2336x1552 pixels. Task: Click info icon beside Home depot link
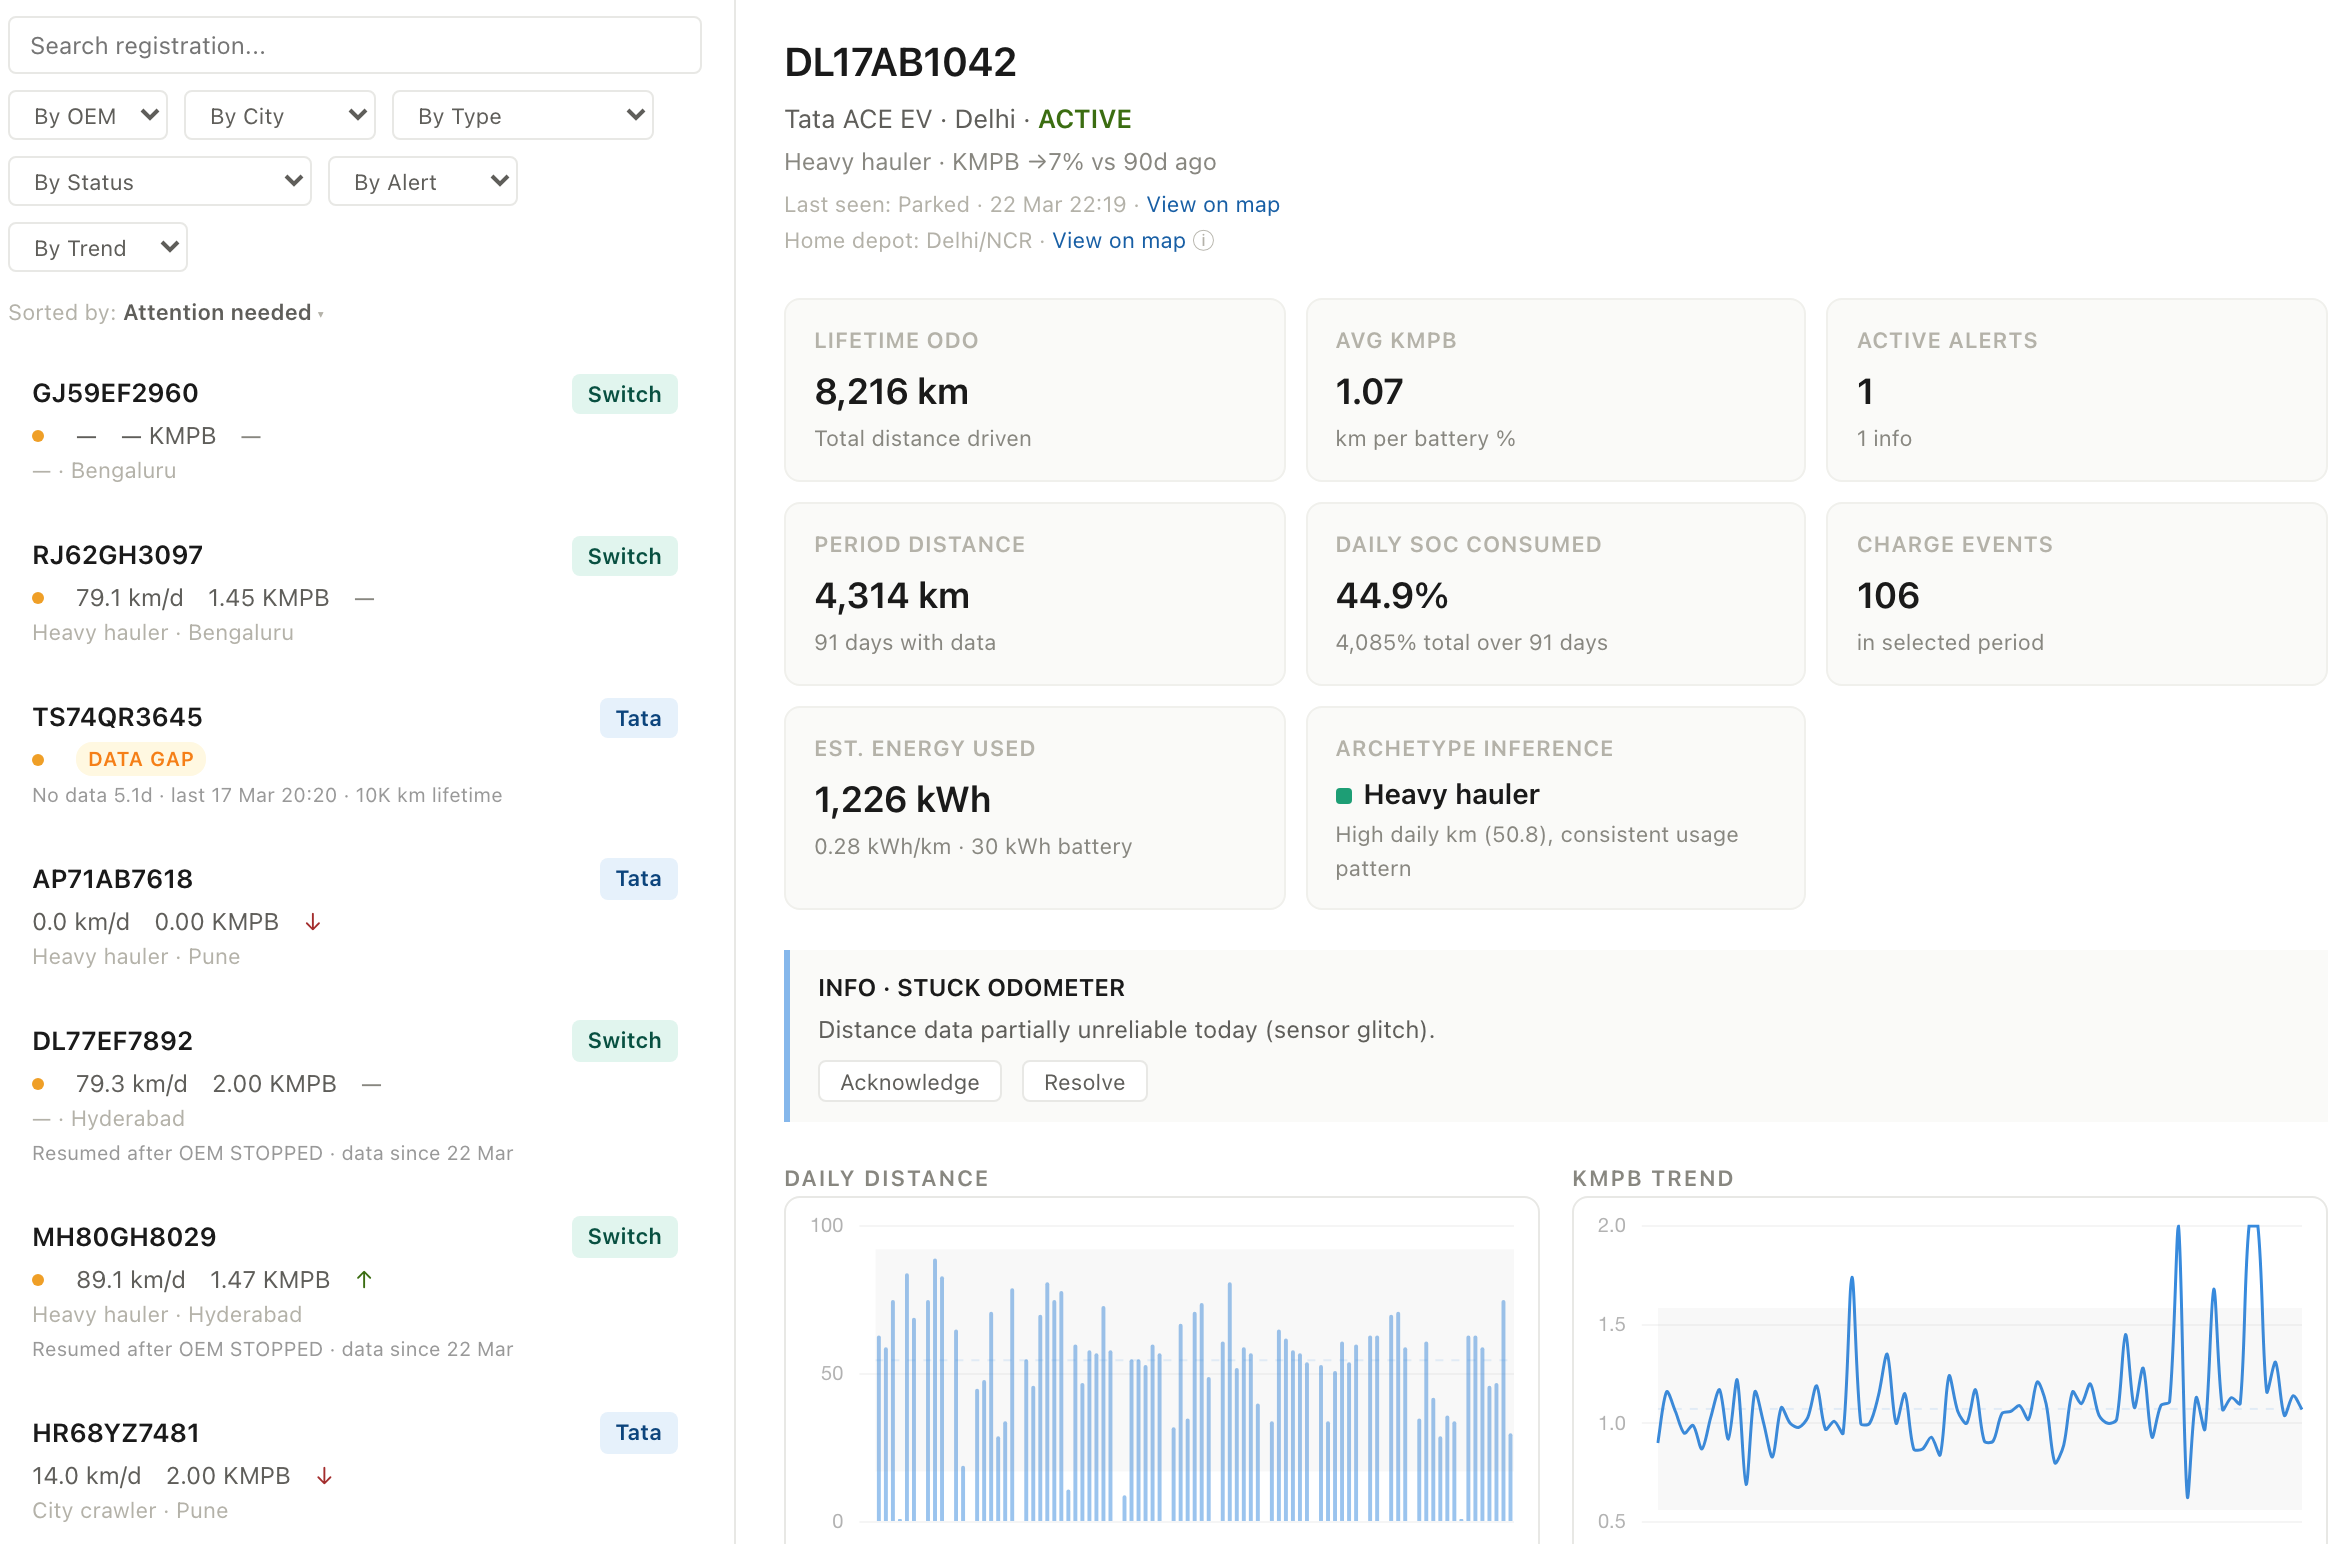pos(1204,241)
